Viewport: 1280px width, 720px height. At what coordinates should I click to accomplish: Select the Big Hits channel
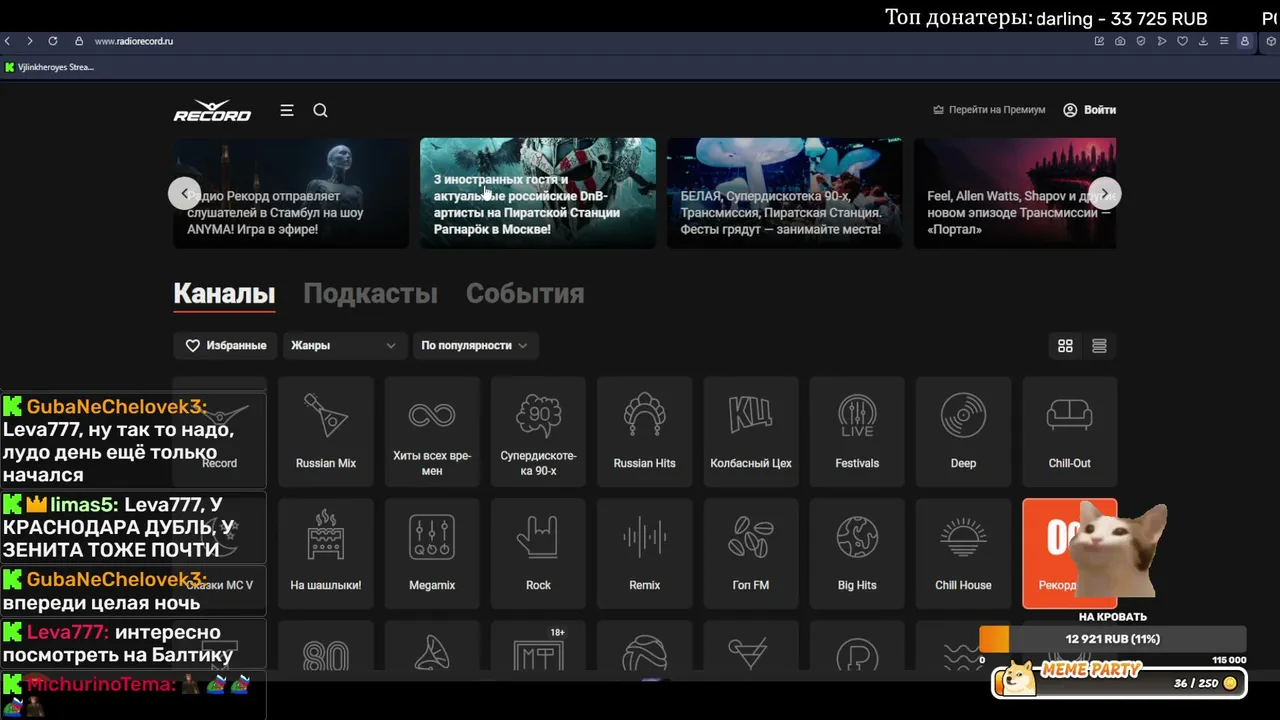tap(857, 554)
